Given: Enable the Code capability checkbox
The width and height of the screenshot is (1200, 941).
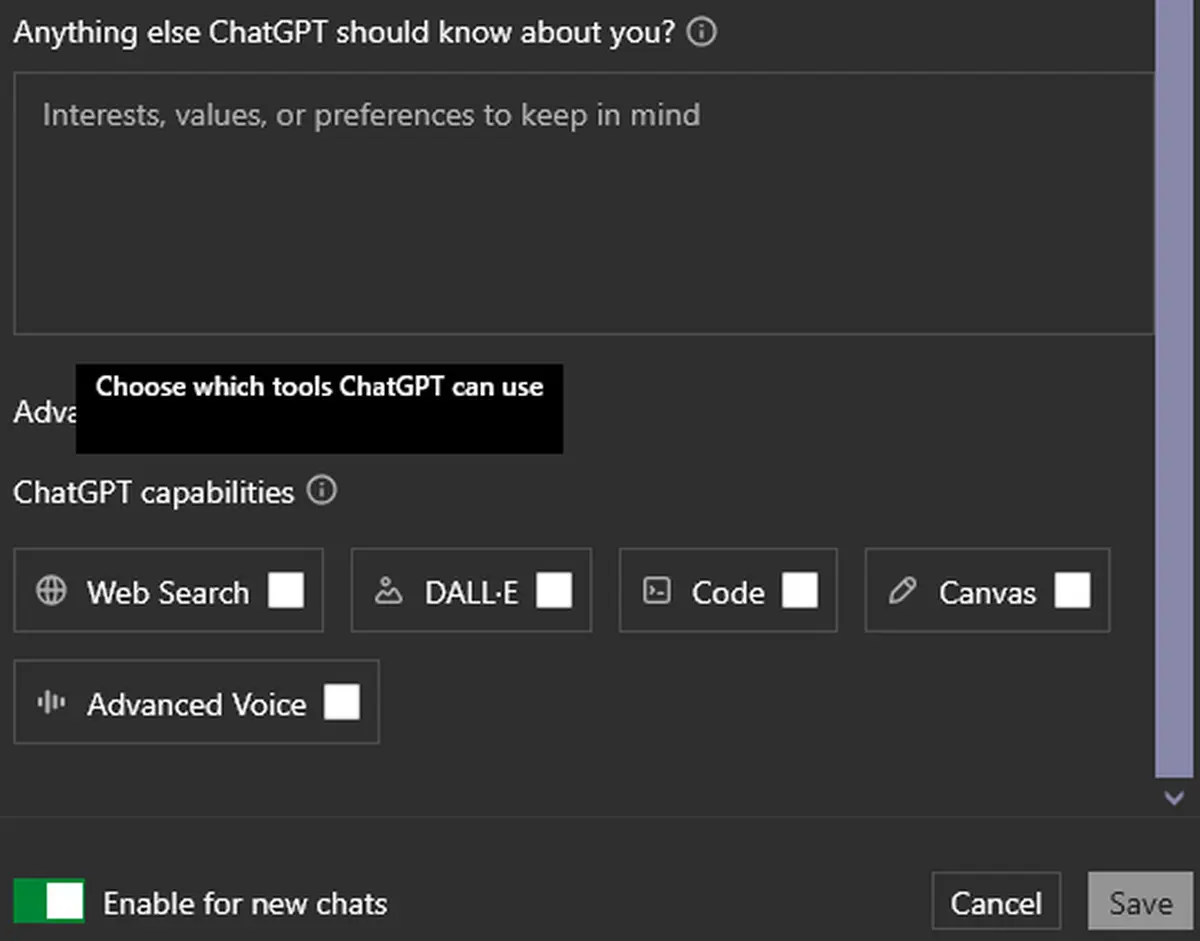Looking at the screenshot, I should point(800,592).
